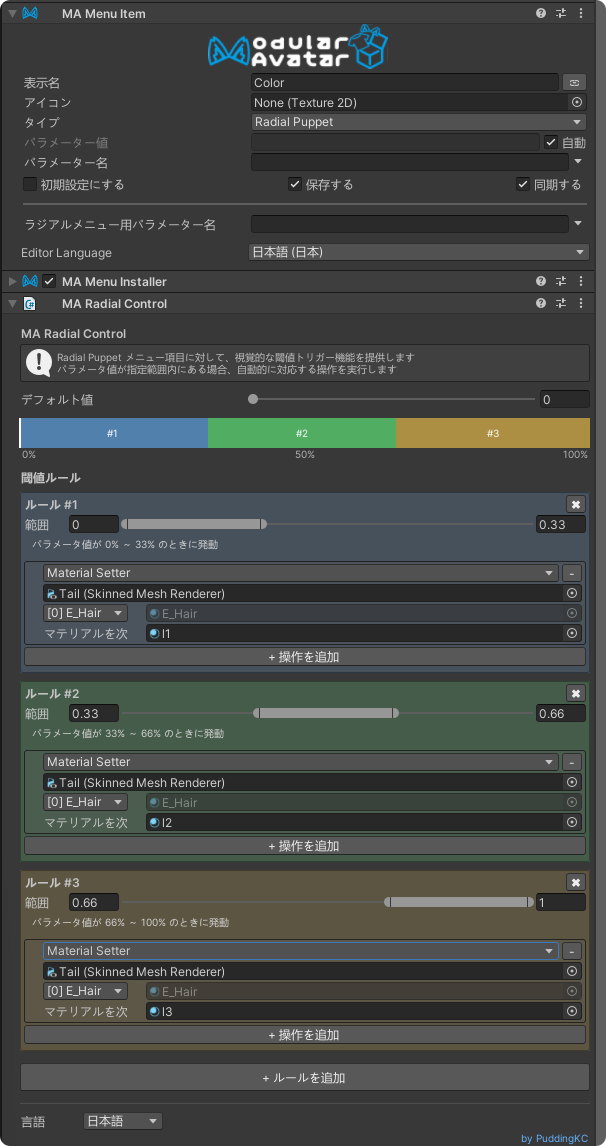
Task: Click the ルール #3 range slider bar
Action: 459,902
